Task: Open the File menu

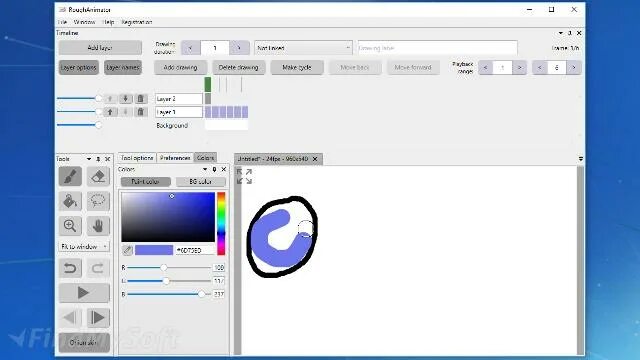Action: pyautogui.click(x=62, y=22)
